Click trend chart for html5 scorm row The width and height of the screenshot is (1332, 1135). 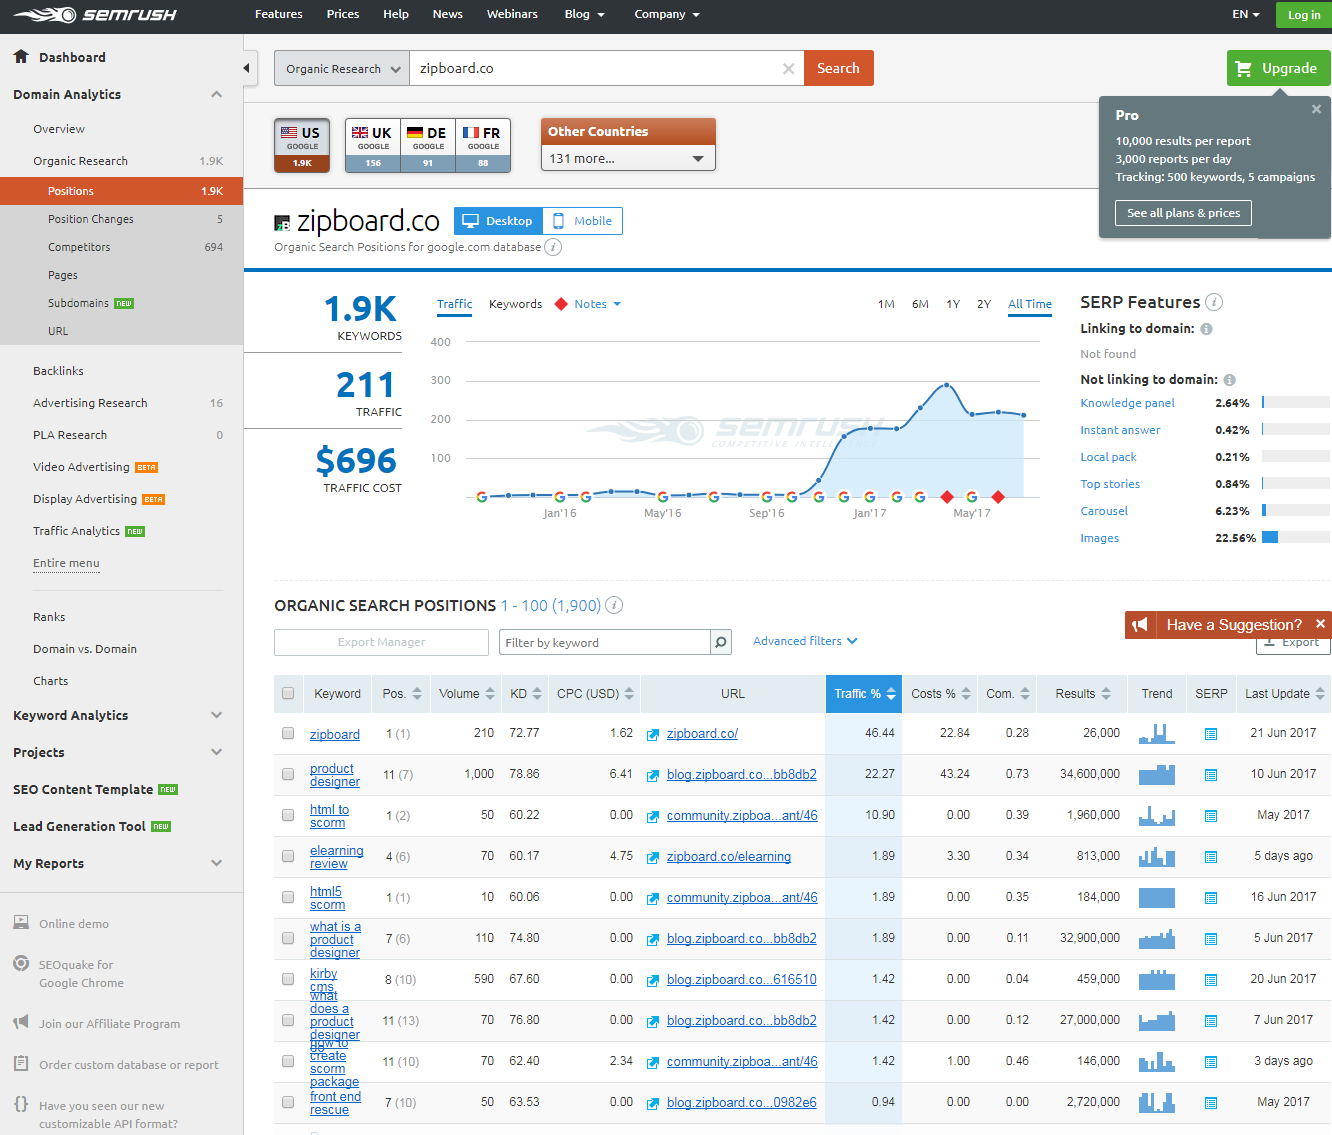tap(1157, 897)
